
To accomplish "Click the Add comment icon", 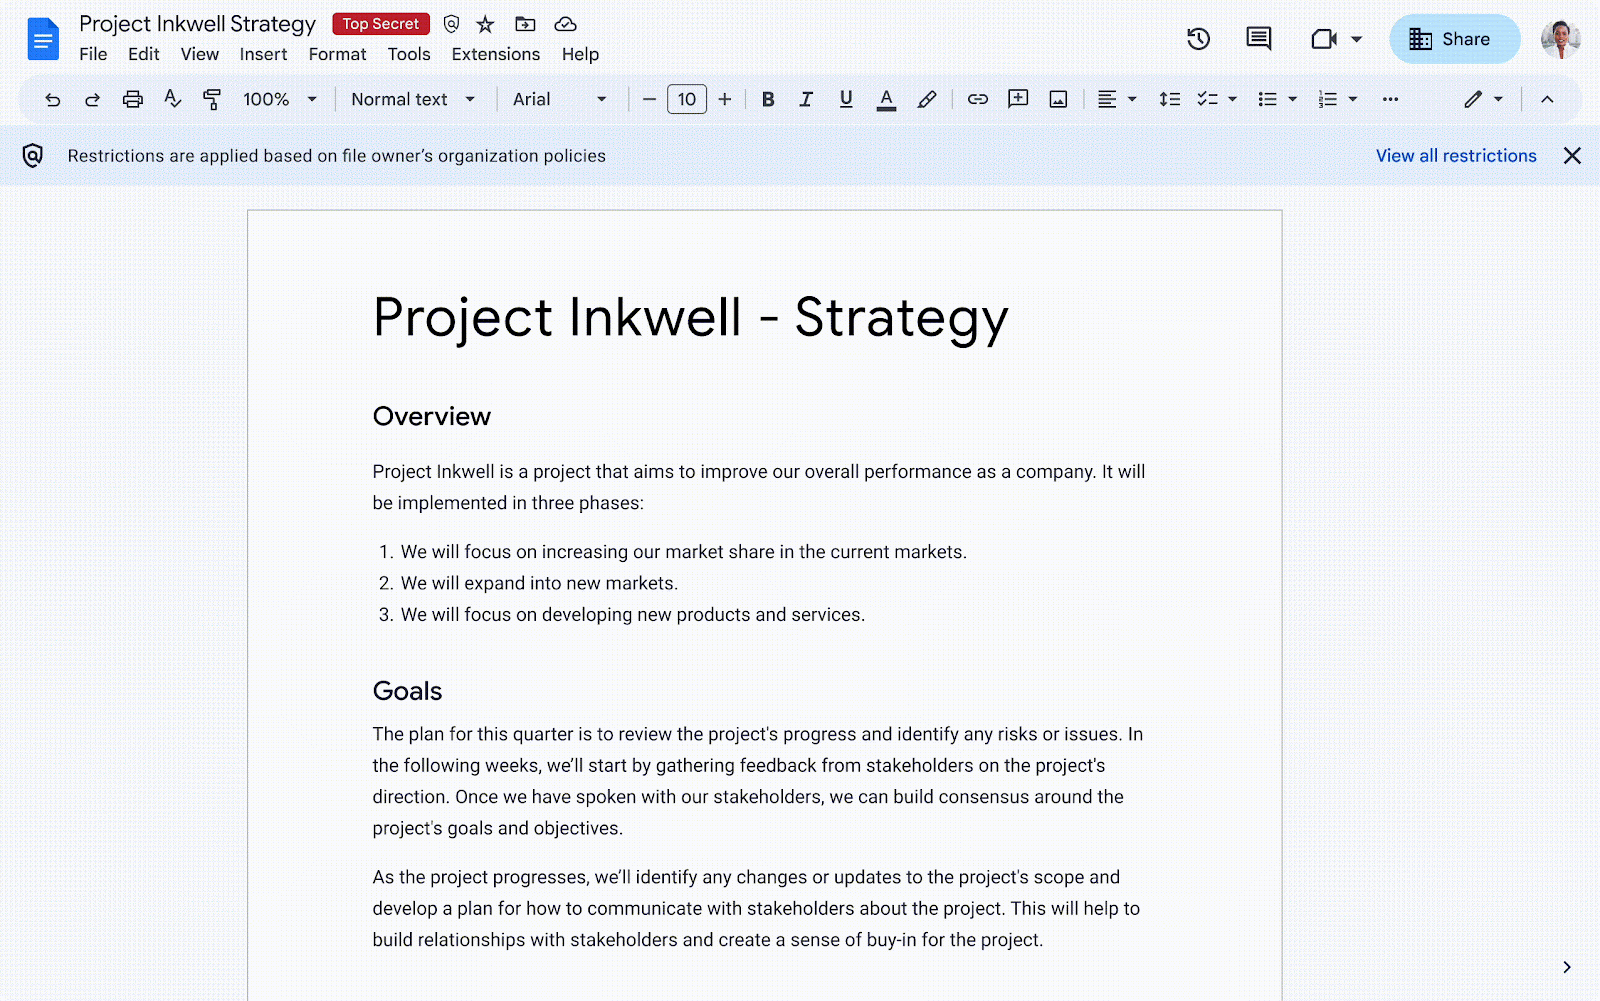I will (1018, 99).
